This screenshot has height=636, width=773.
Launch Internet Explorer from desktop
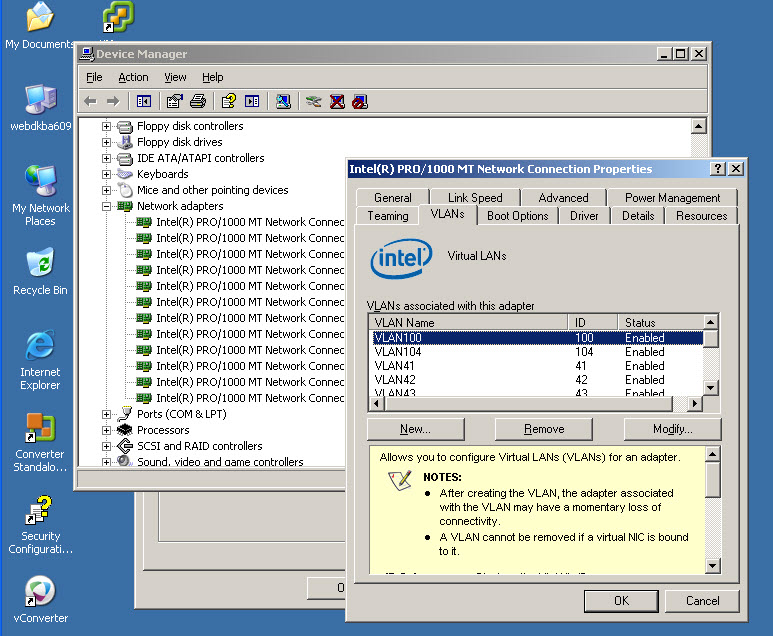40,361
